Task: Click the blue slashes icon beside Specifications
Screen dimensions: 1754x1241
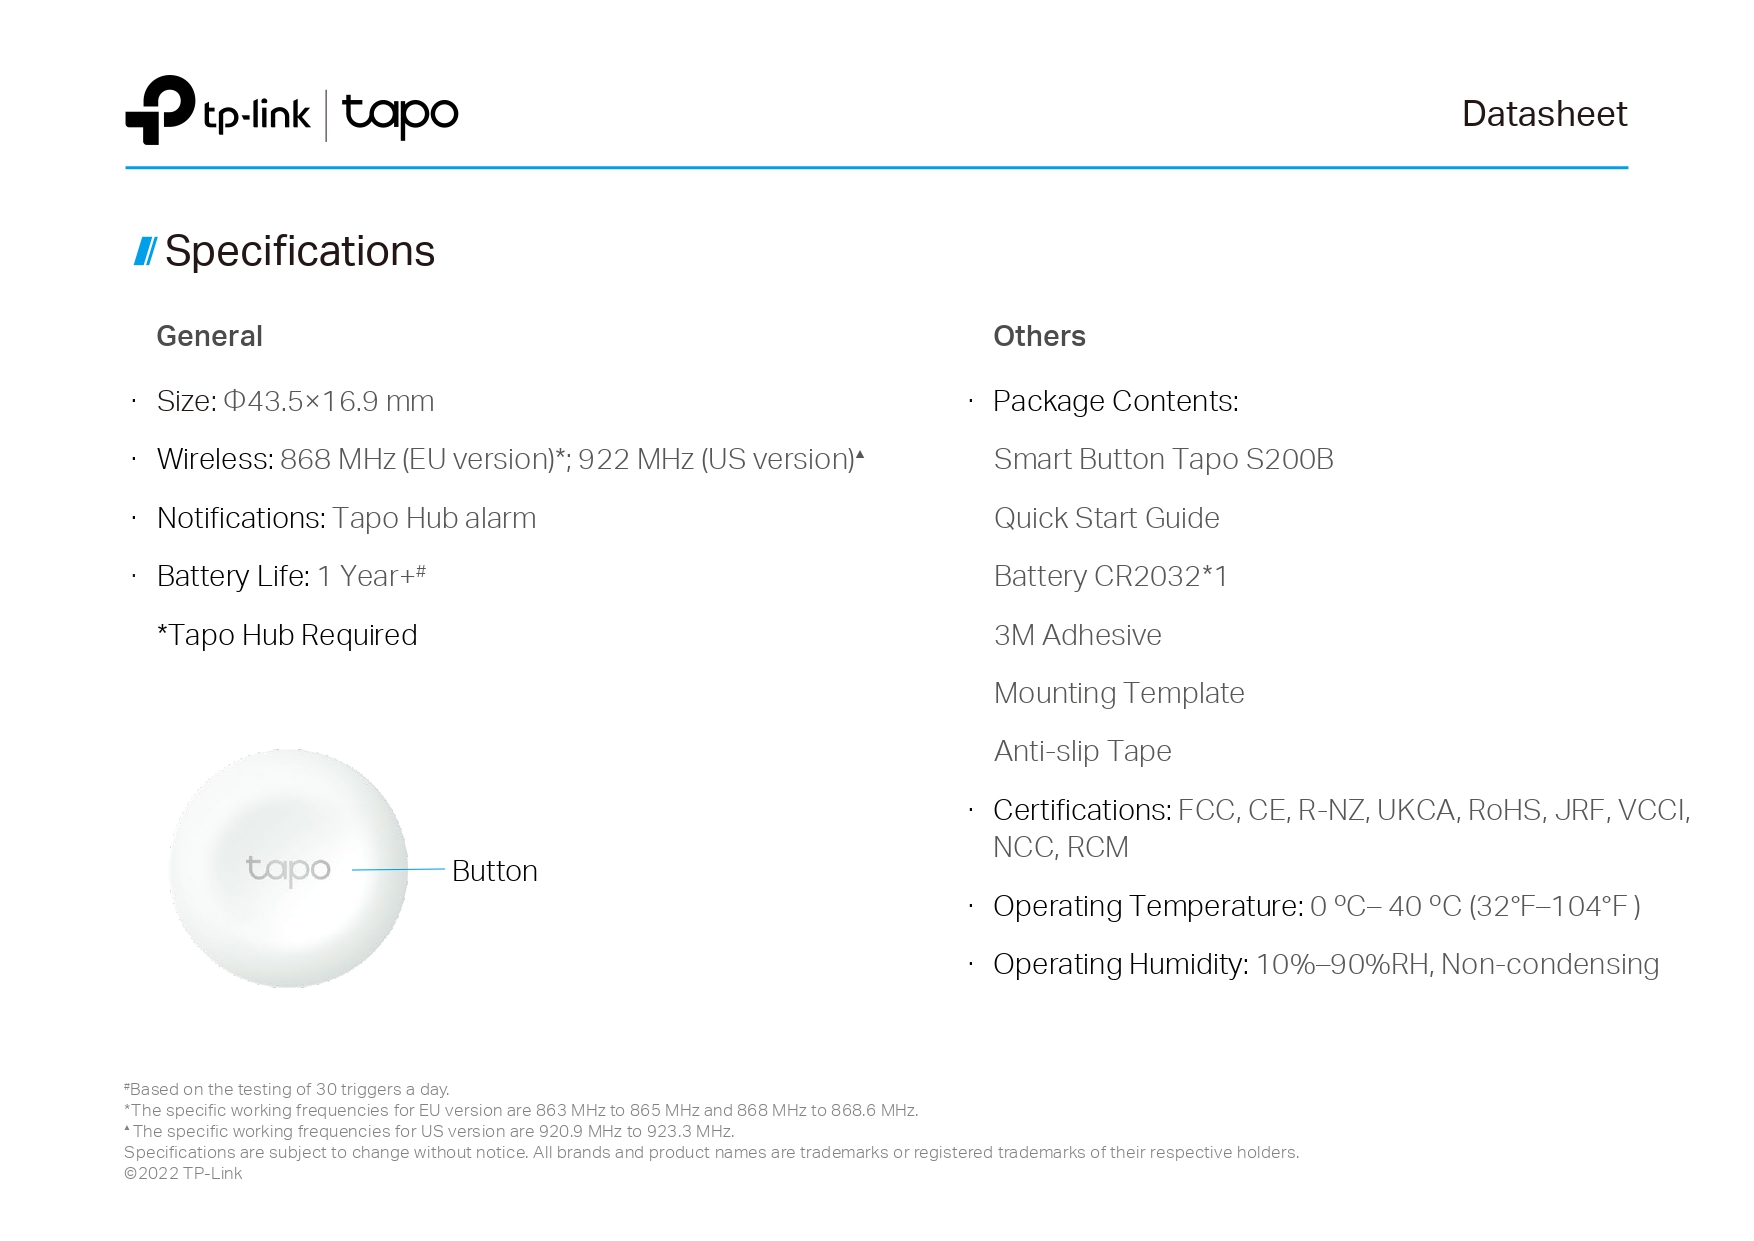Action: coord(146,251)
